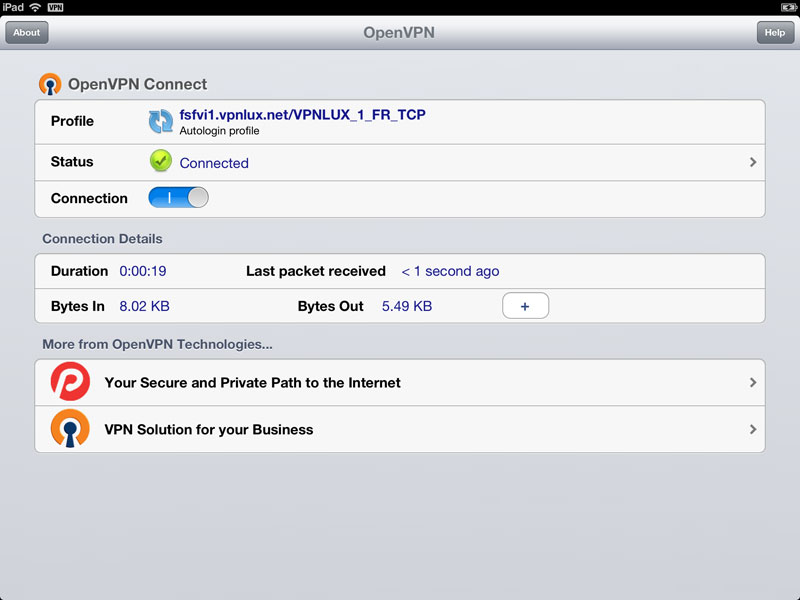800x600 pixels.
Task: Select the fsfvi1.vpnlux.net/VPNLUX_1_FR_TCP profile
Action: coord(302,115)
